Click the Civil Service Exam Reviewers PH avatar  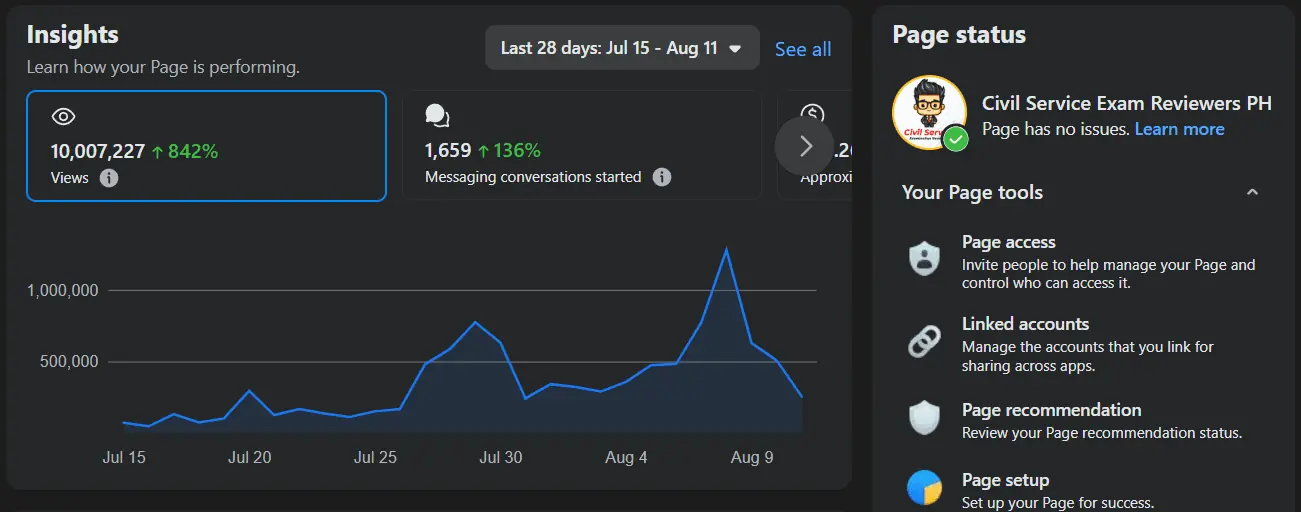coord(929,112)
